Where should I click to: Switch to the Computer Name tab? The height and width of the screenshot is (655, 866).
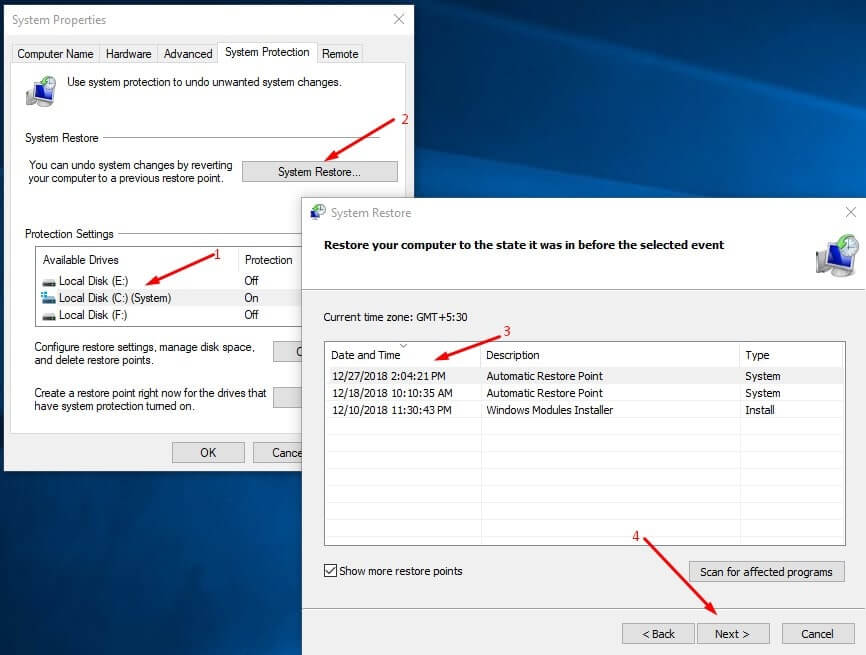pyautogui.click(x=56, y=54)
